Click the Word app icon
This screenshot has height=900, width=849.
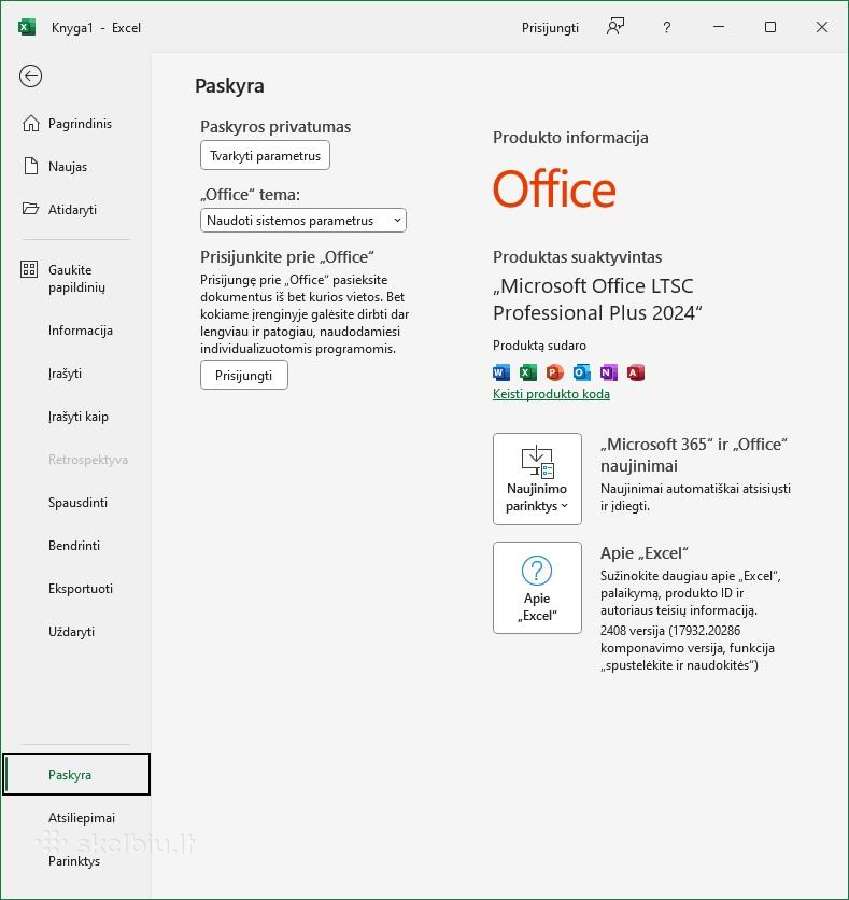click(501, 373)
